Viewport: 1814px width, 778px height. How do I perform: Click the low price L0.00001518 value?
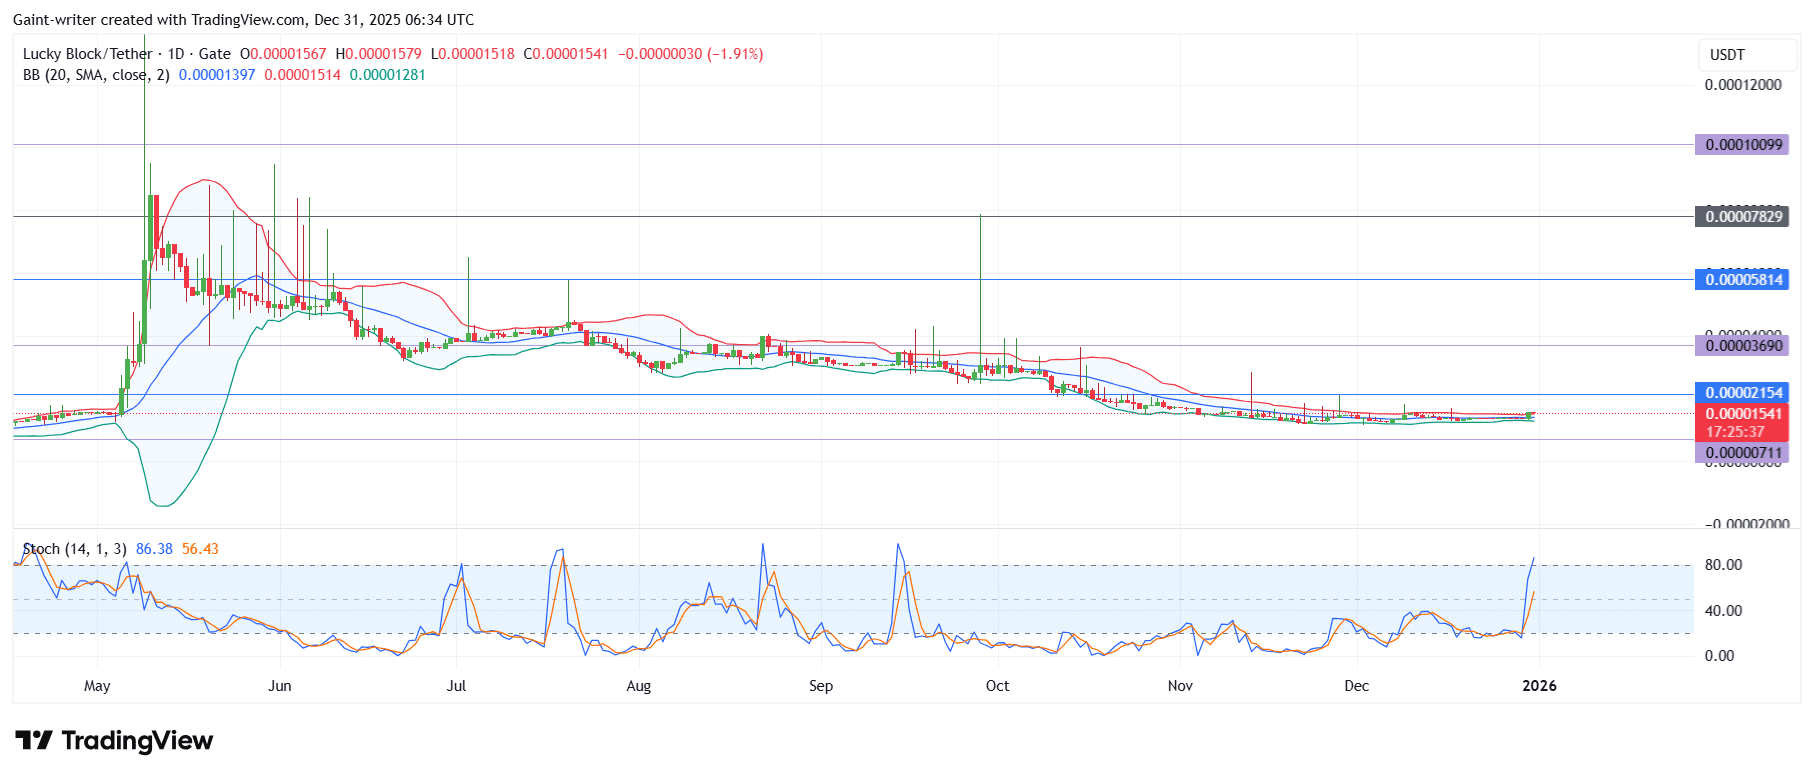pos(472,54)
